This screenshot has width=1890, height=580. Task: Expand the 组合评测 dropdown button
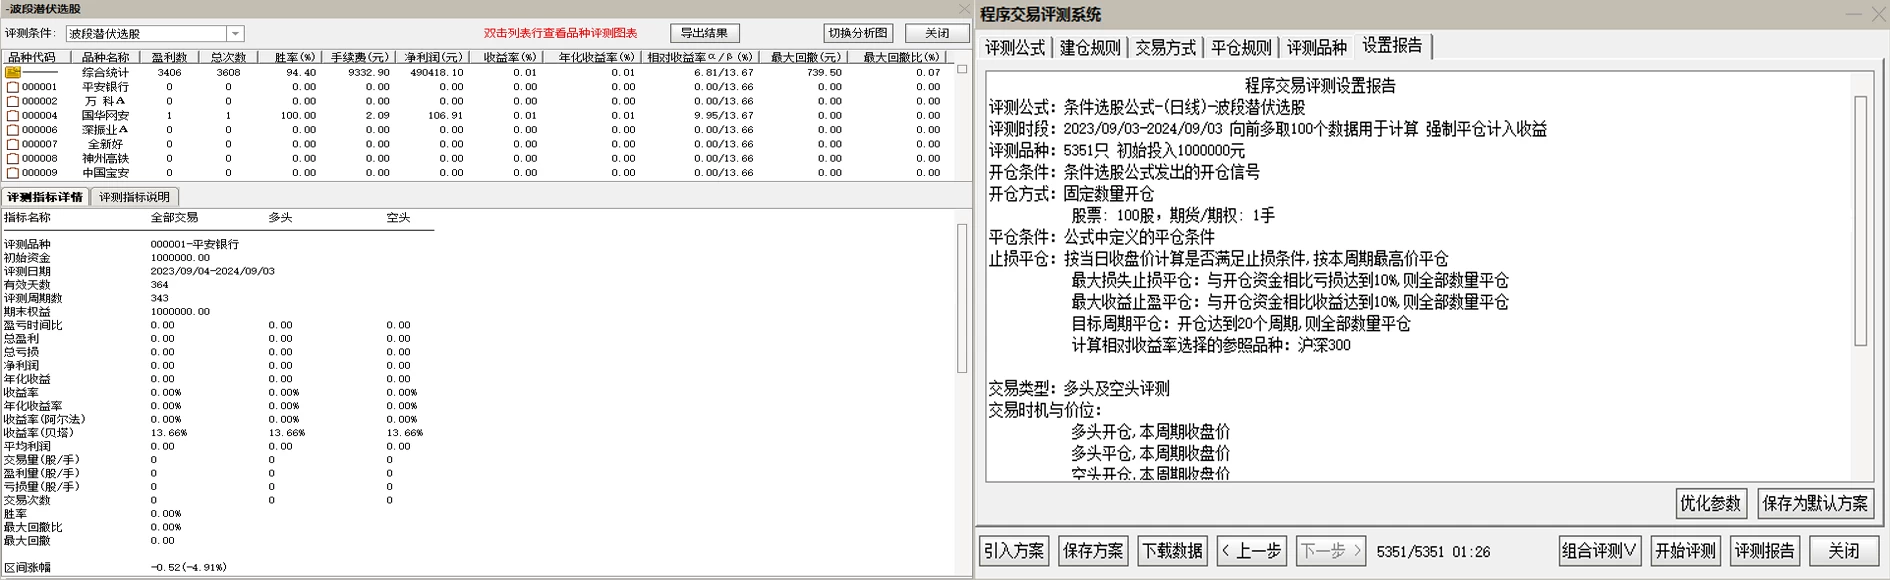[x=1599, y=551]
